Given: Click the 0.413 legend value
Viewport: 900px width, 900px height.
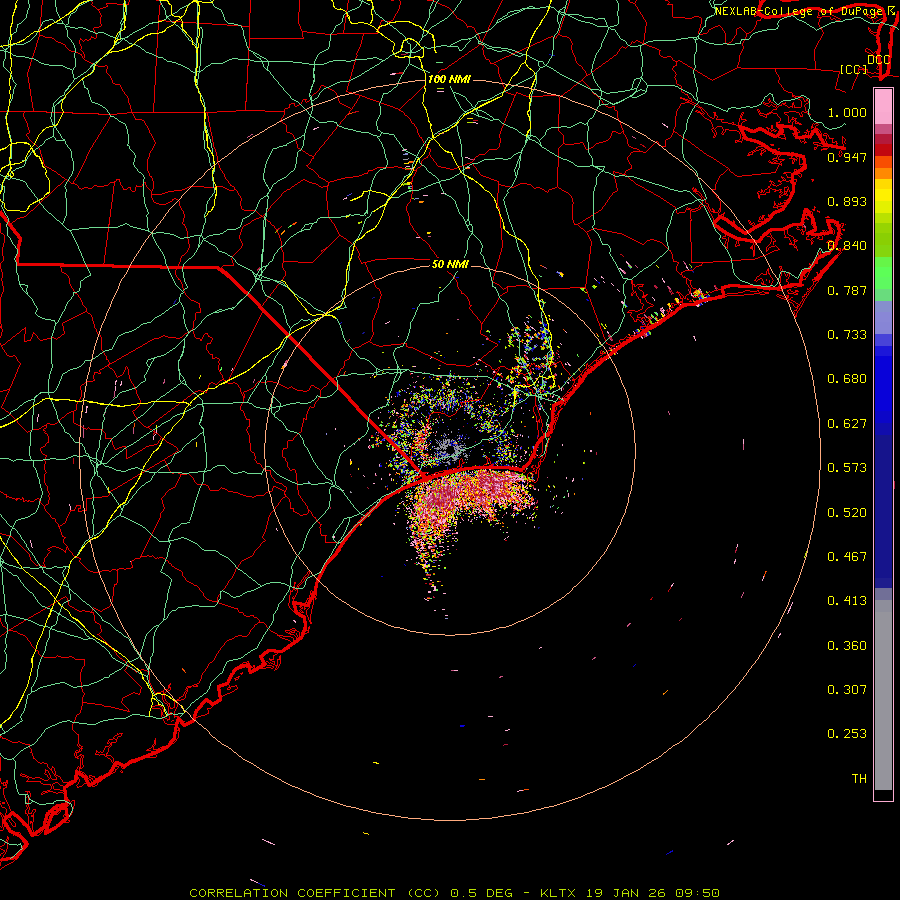Looking at the screenshot, I should 847,601.
